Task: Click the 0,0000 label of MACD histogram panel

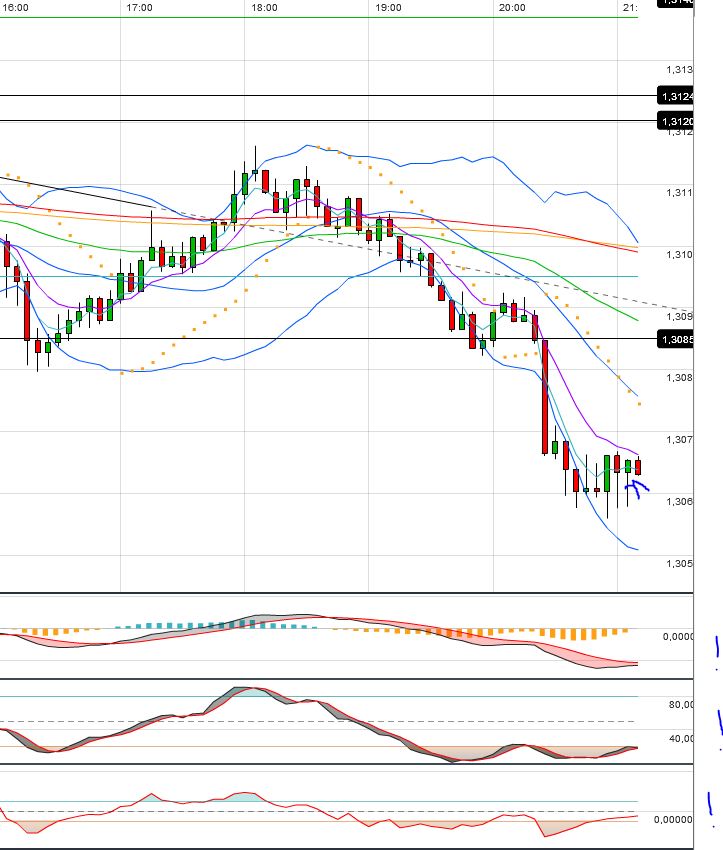Action: pos(677,636)
